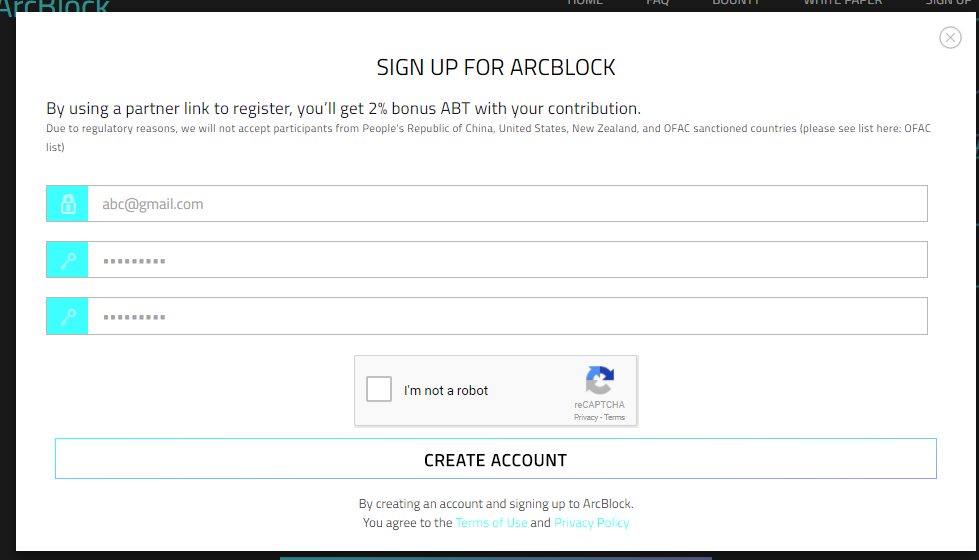The image size is (979, 560).
Task: Open reCAPTCHA Terms link
Action: [614, 417]
